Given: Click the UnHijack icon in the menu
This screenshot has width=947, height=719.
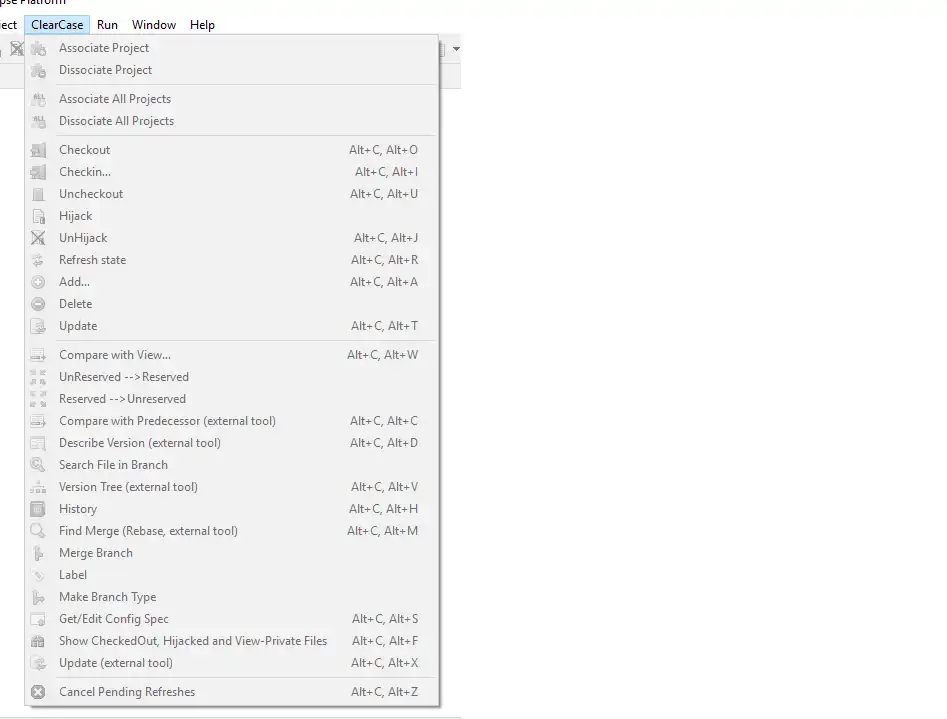Looking at the screenshot, I should (x=38, y=238).
